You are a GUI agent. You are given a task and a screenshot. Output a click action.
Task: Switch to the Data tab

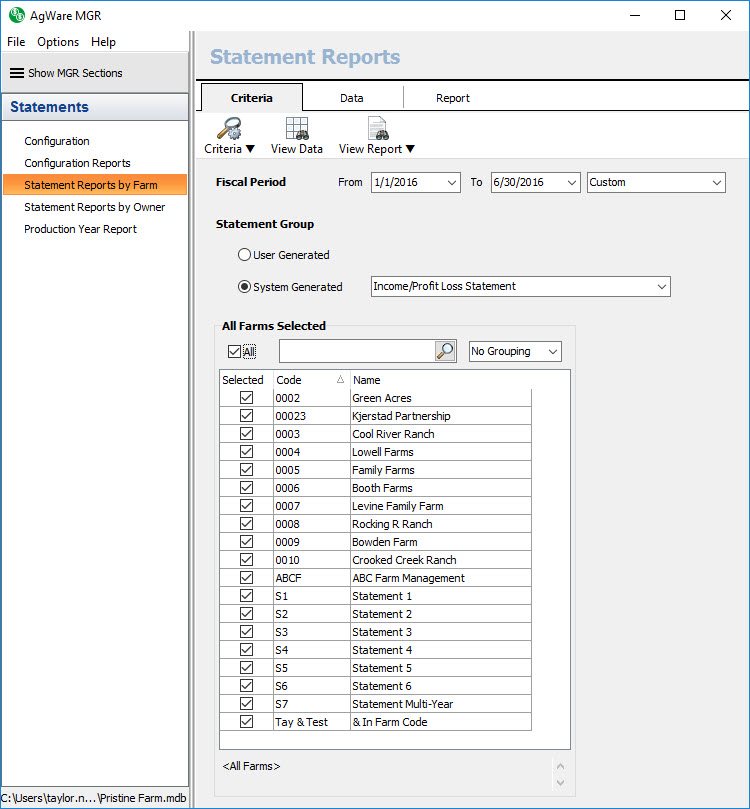pyautogui.click(x=351, y=98)
